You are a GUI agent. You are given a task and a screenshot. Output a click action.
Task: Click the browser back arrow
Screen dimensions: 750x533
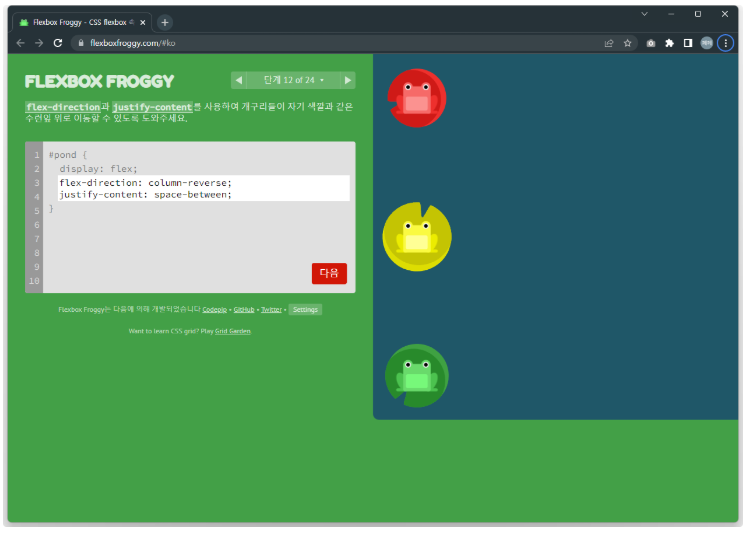(21, 43)
